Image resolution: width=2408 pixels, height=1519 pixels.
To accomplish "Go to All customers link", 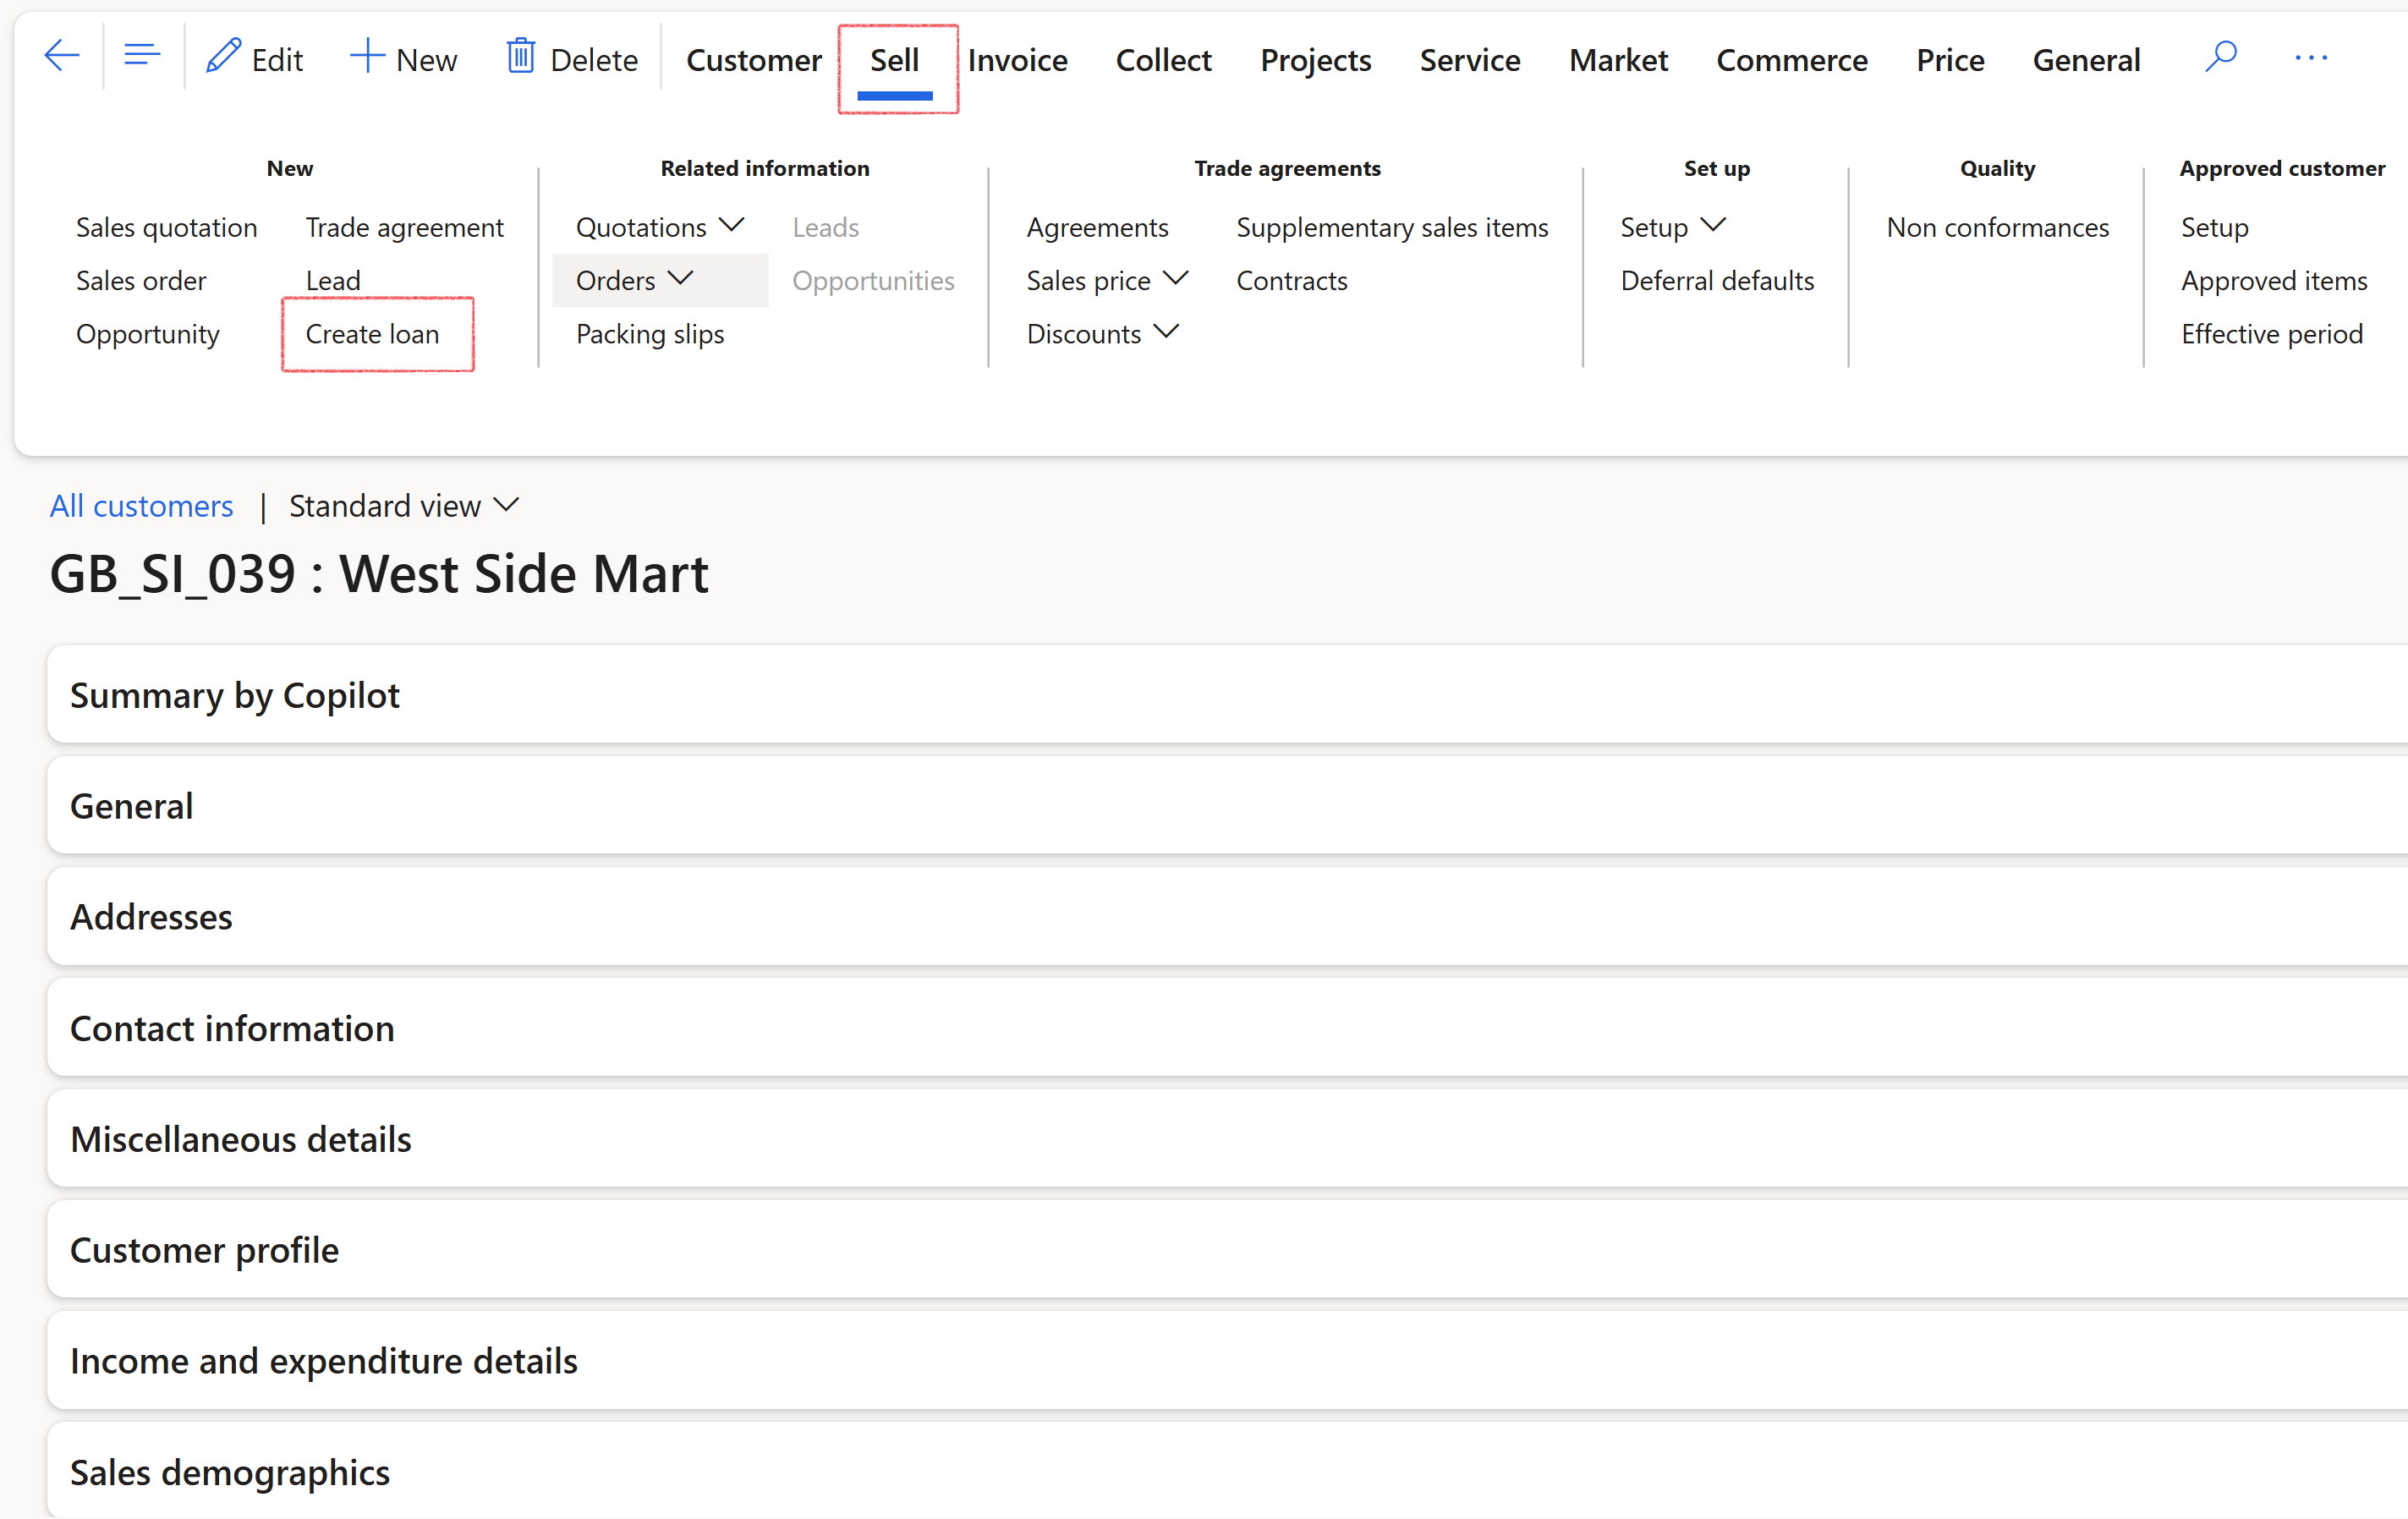I will pos(141,506).
